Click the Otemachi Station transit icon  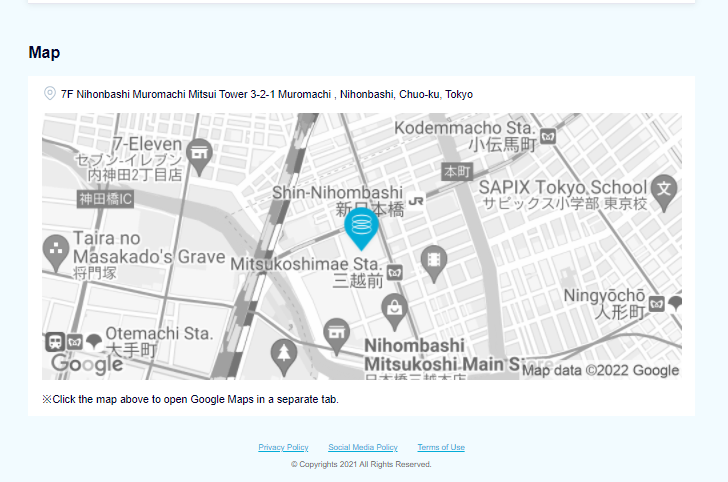click(x=56, y=341)
